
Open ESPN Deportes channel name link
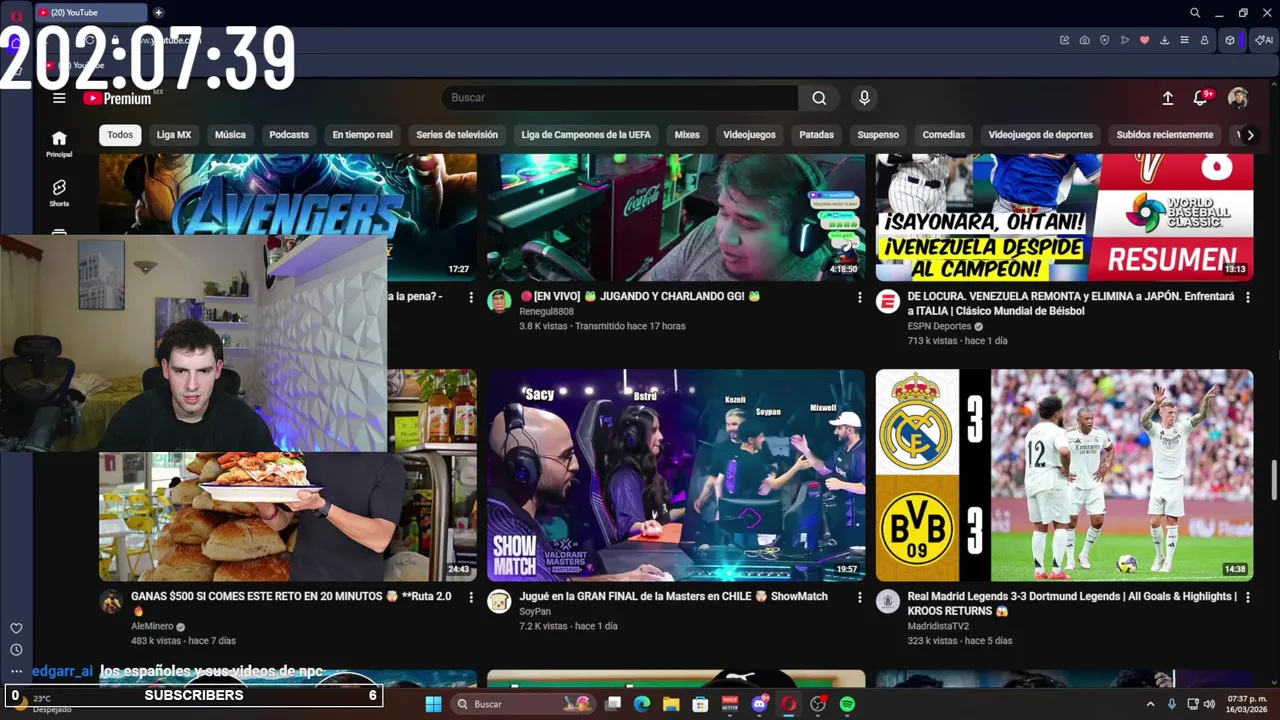939,326
